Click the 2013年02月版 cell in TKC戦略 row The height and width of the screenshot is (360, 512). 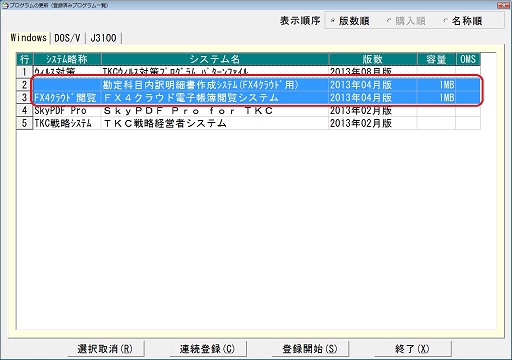coord(373,123)
